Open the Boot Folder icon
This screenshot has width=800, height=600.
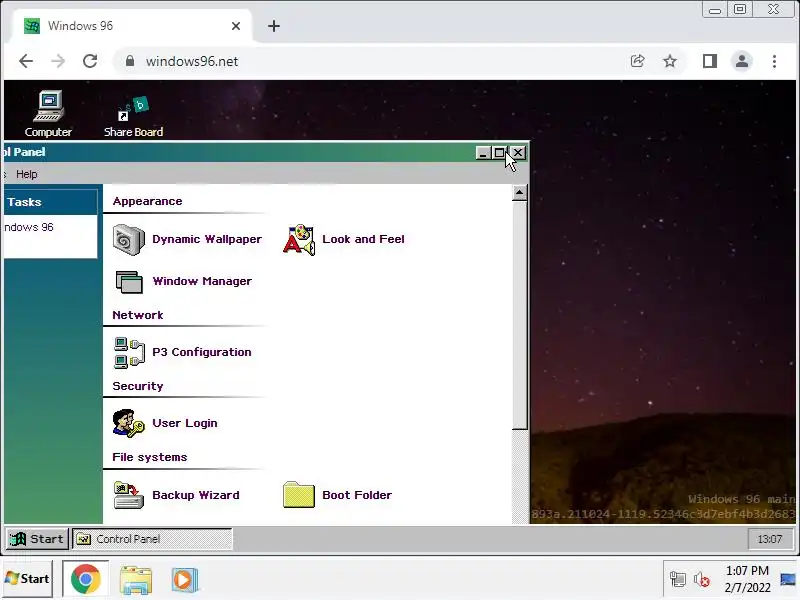298,495
